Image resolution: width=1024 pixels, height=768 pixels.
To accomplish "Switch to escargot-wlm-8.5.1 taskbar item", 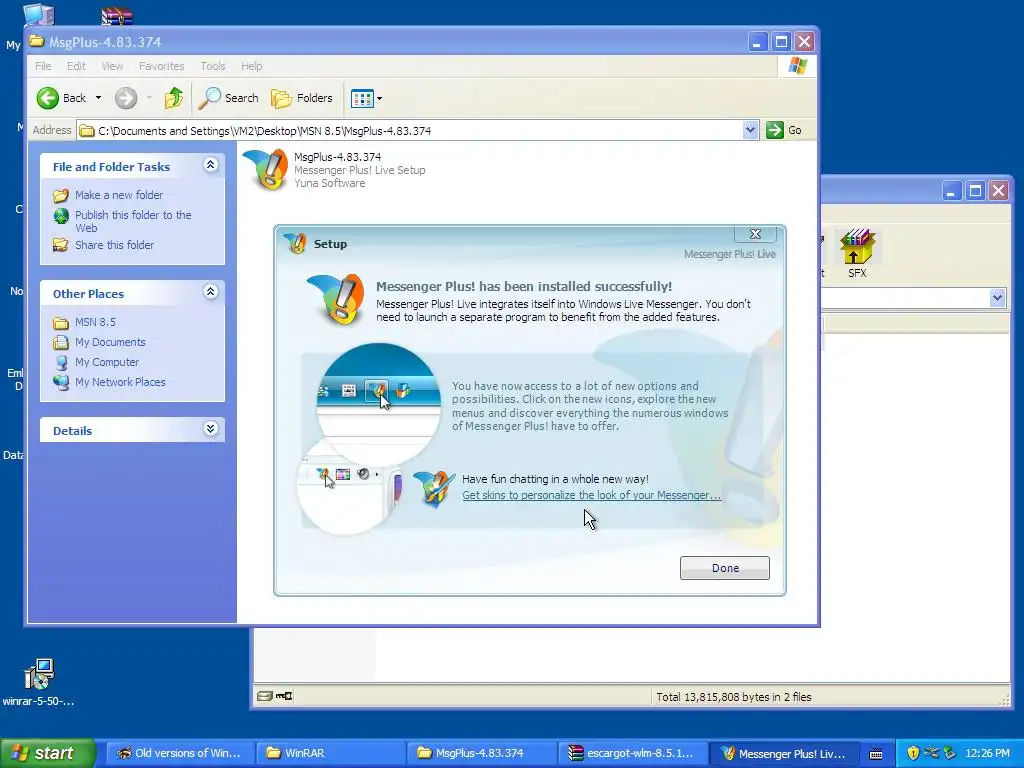I will (632, 753).
